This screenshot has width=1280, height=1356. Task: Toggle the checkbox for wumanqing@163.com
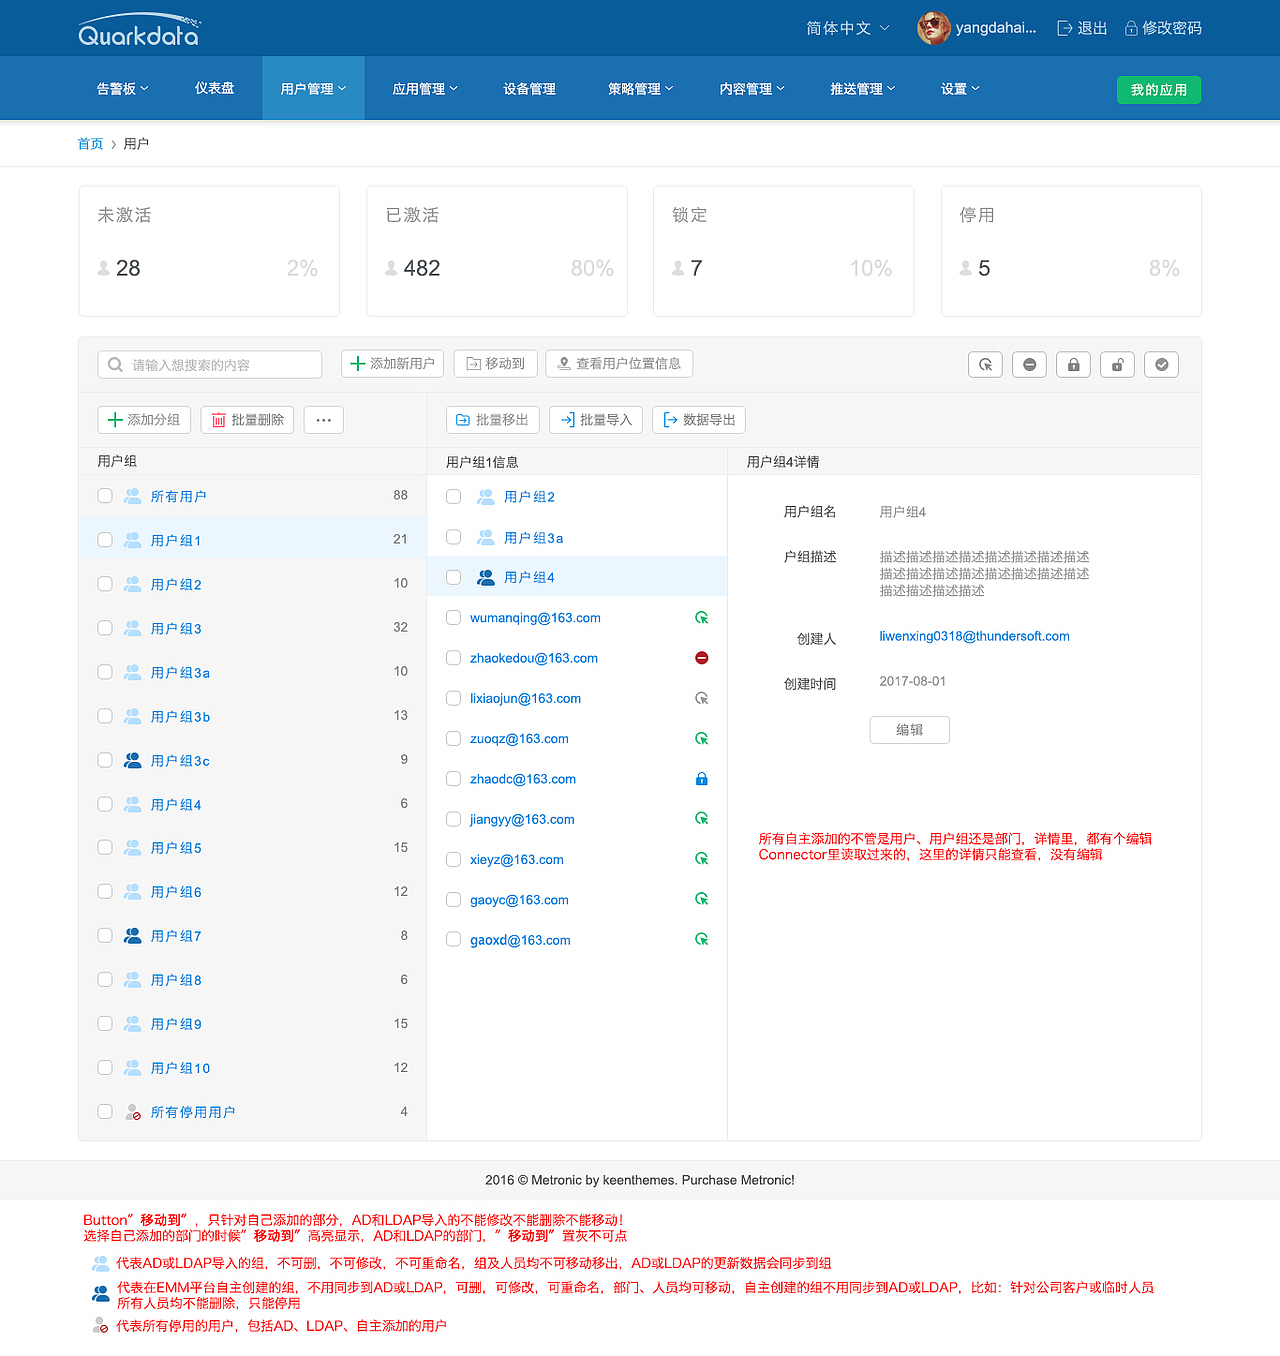(453, 618)
